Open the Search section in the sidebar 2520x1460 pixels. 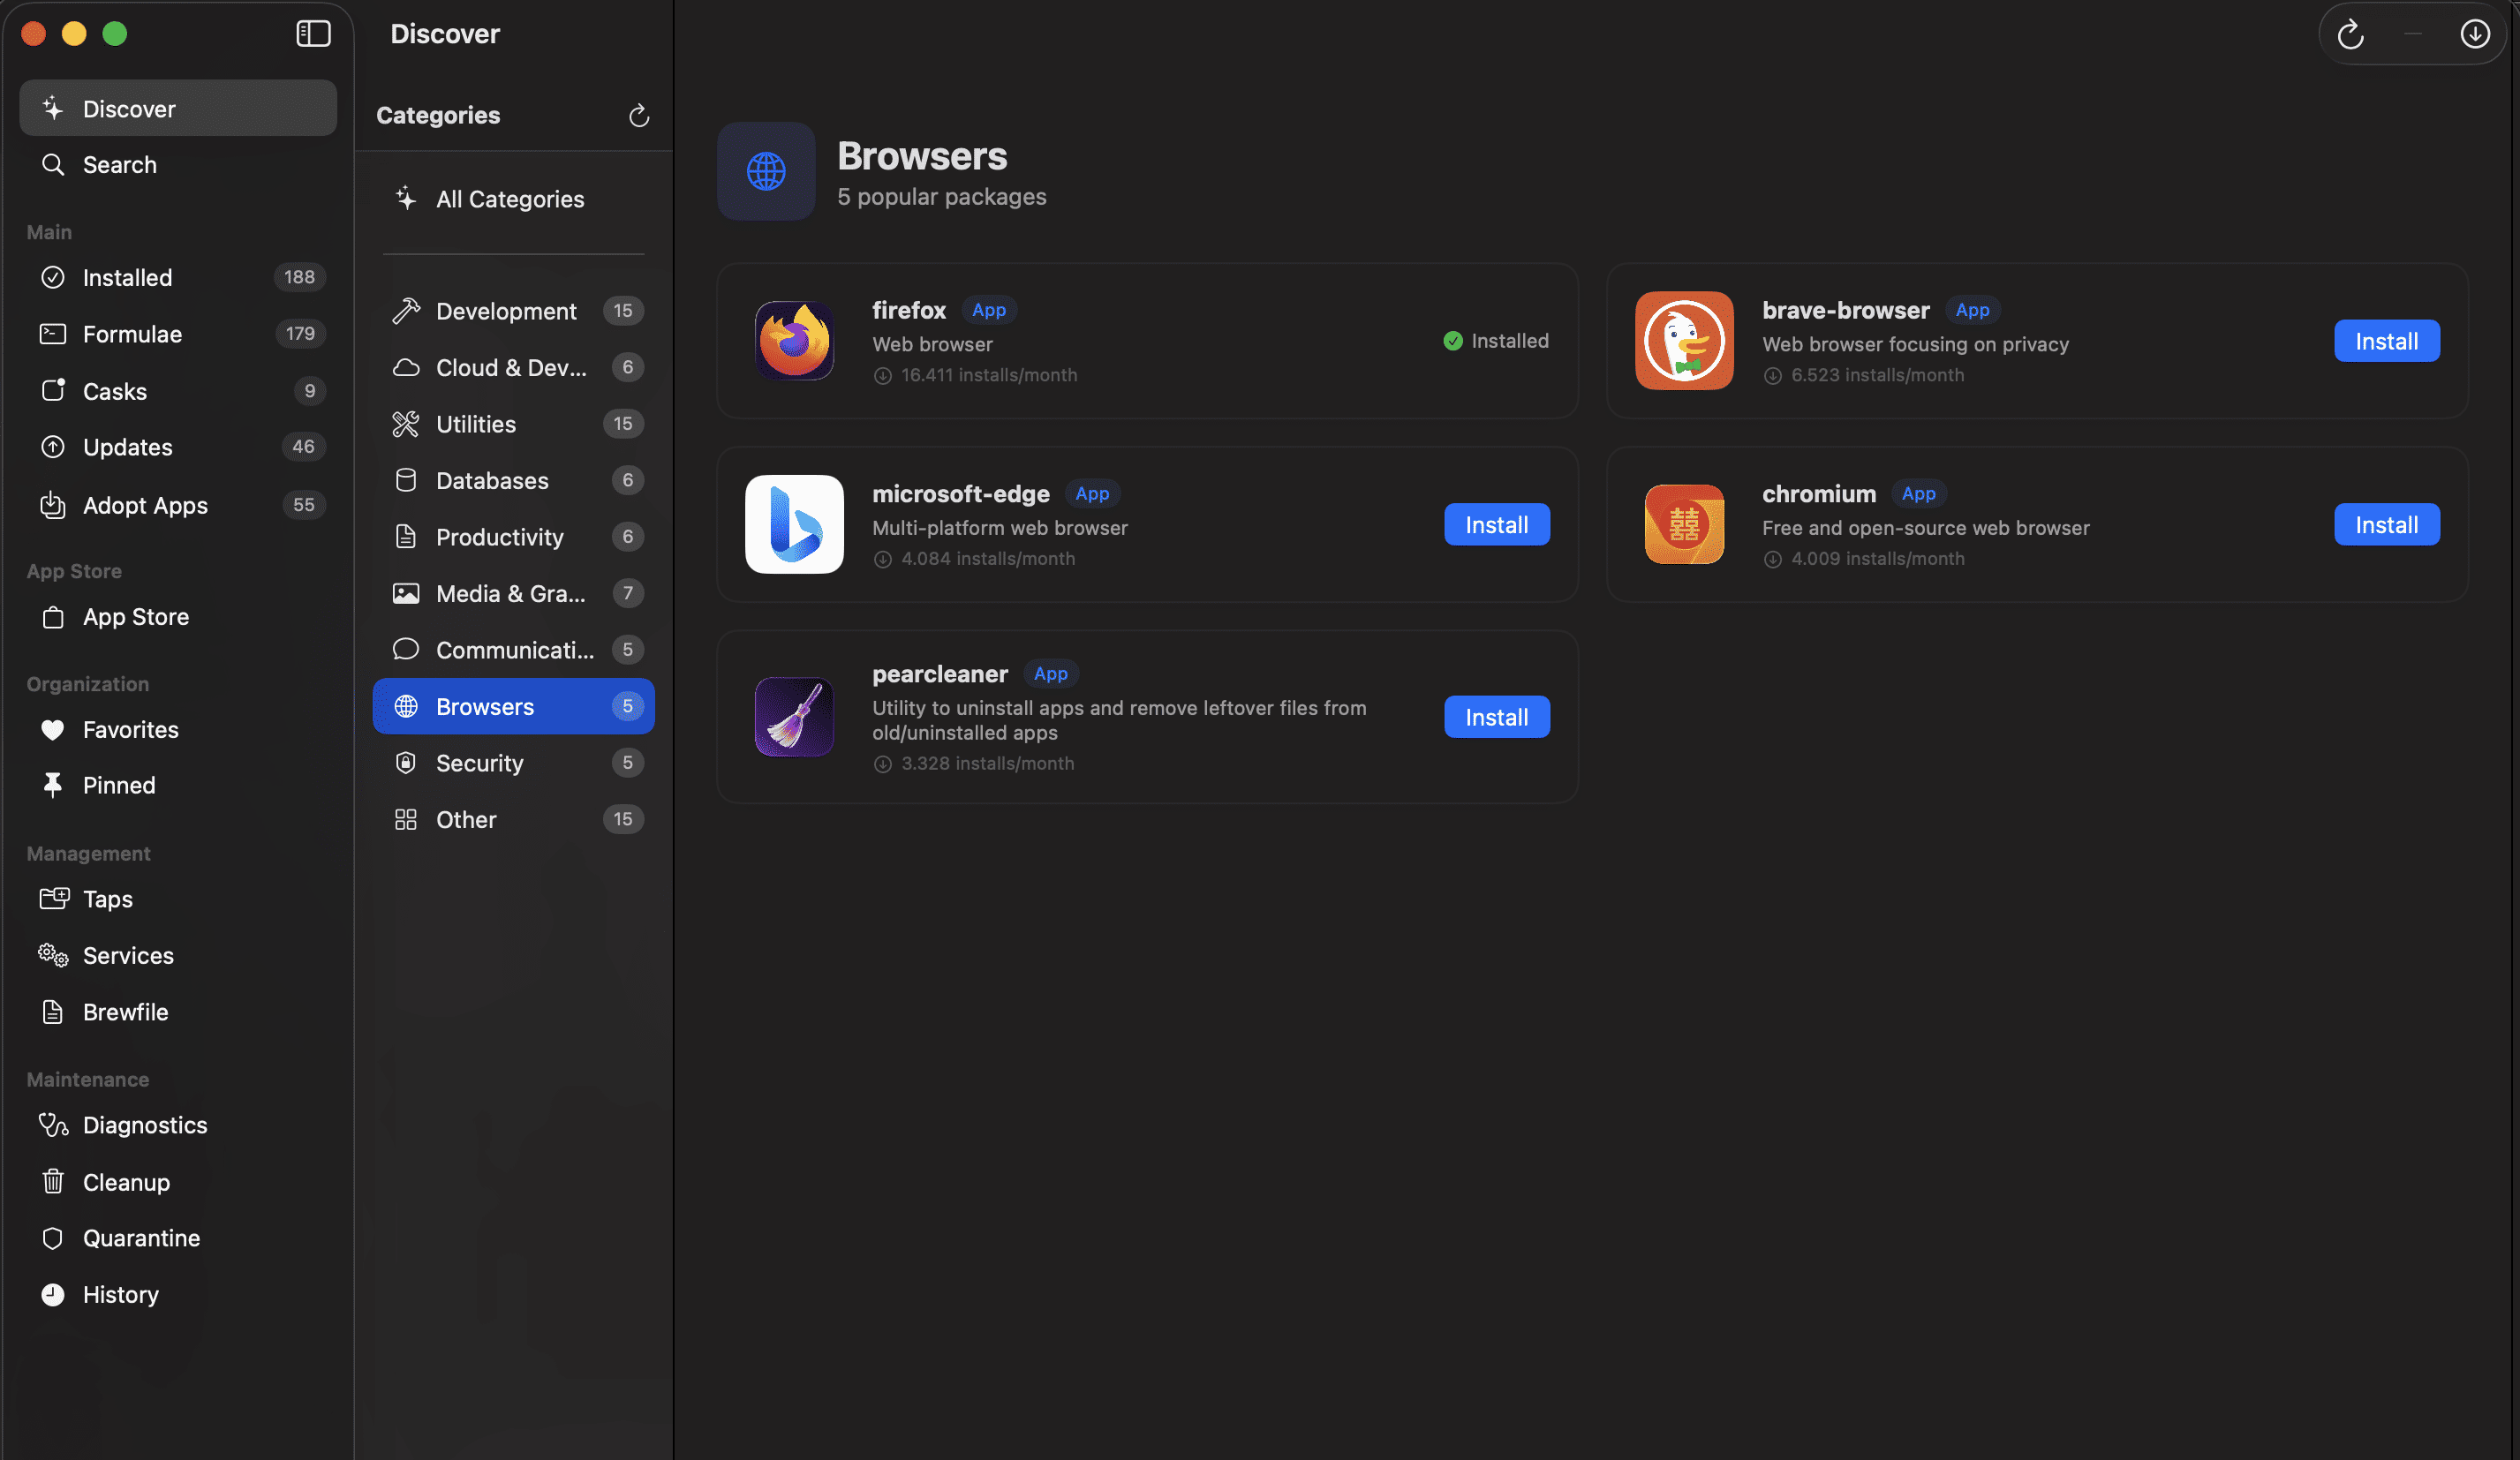tap(119, 164)
